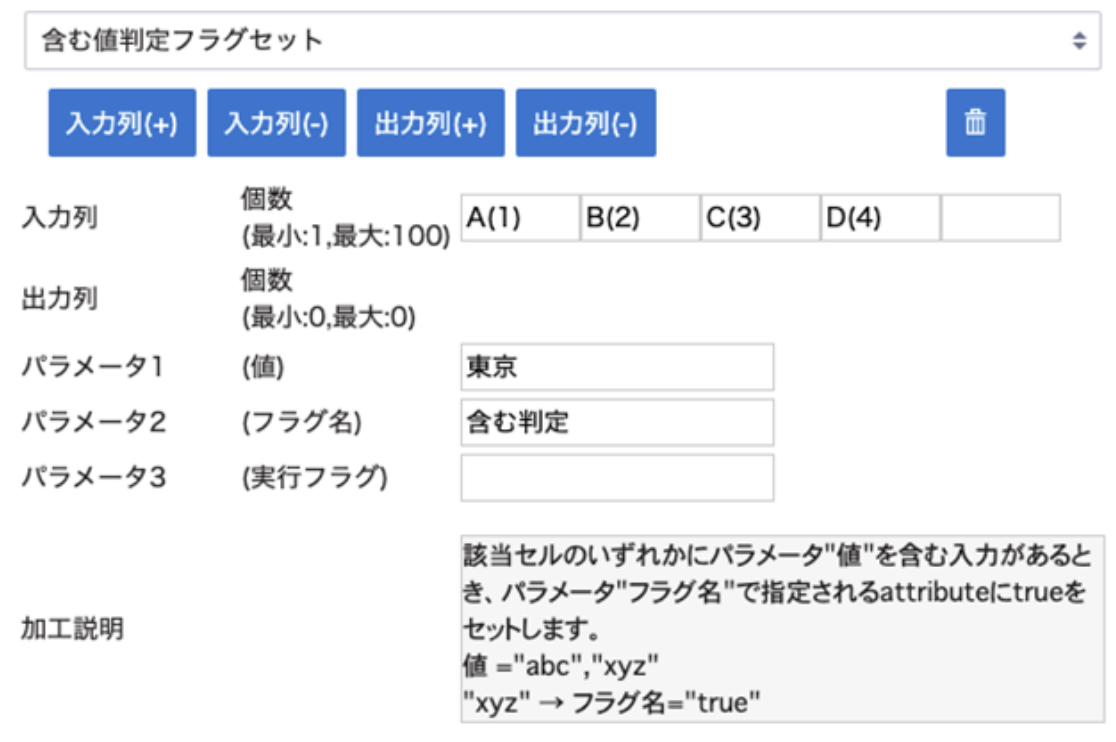Delete this step with the trash icon
The height and width of the screenshot is (742, 1116).
pos(975,123)
